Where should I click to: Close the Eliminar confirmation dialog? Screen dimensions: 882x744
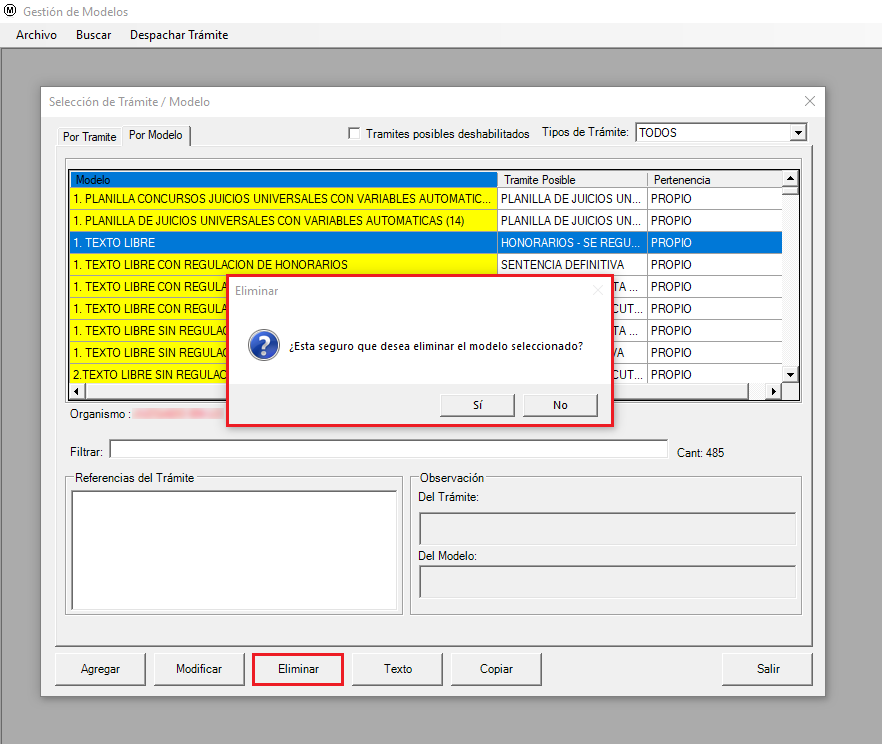(x=597, y=290)
